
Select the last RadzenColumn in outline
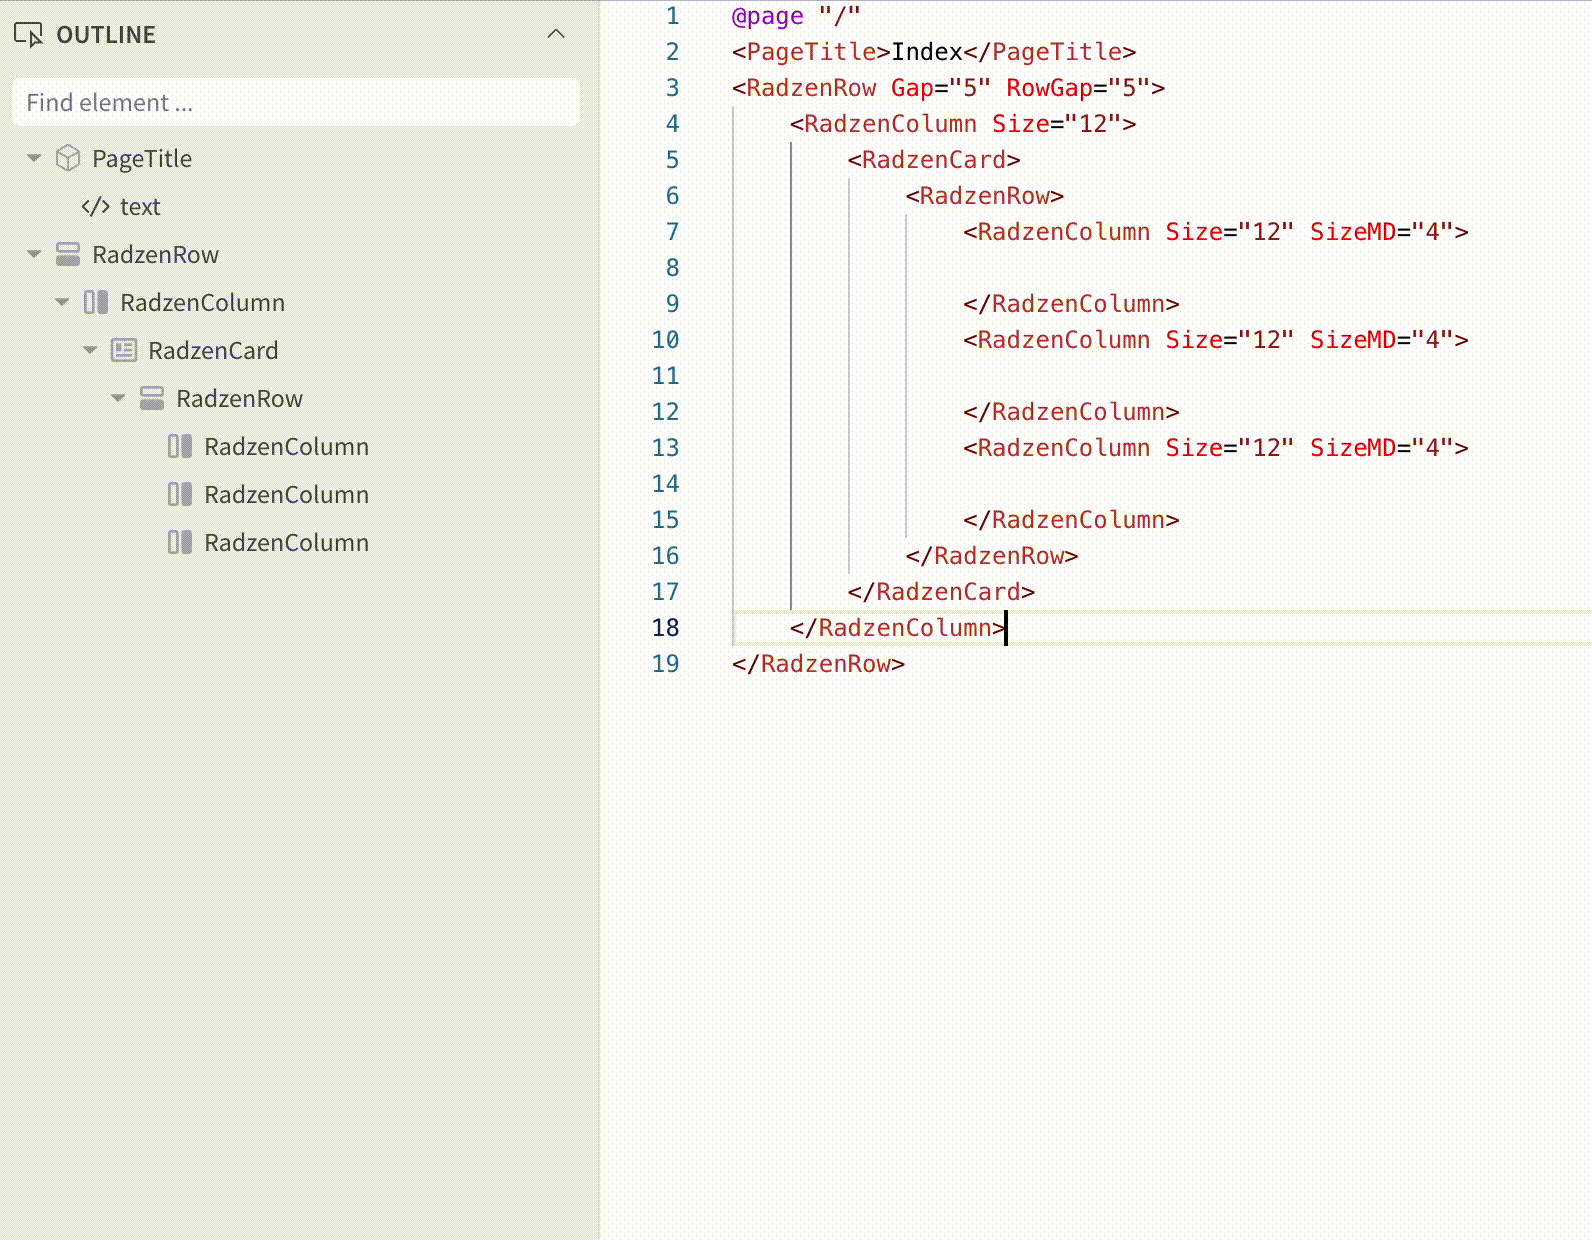coord(286,543)
